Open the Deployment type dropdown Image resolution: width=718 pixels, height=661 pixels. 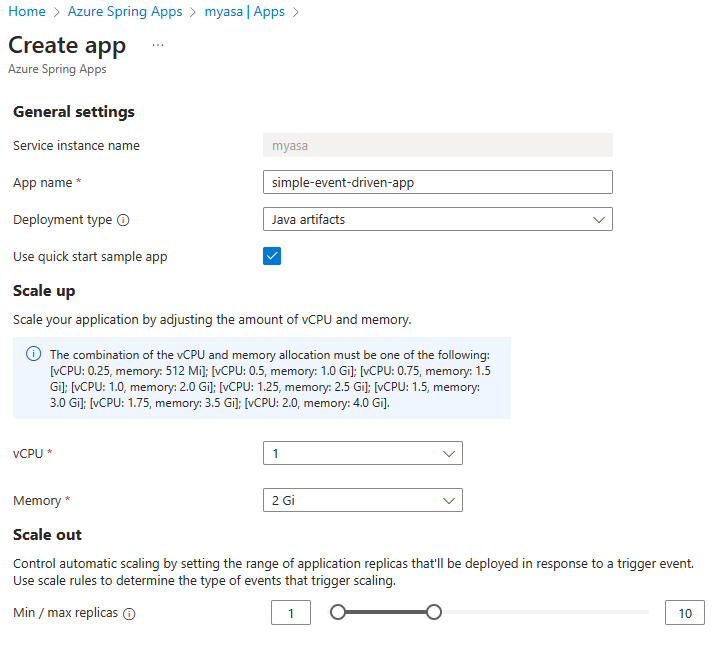click(x=436, y=219)
